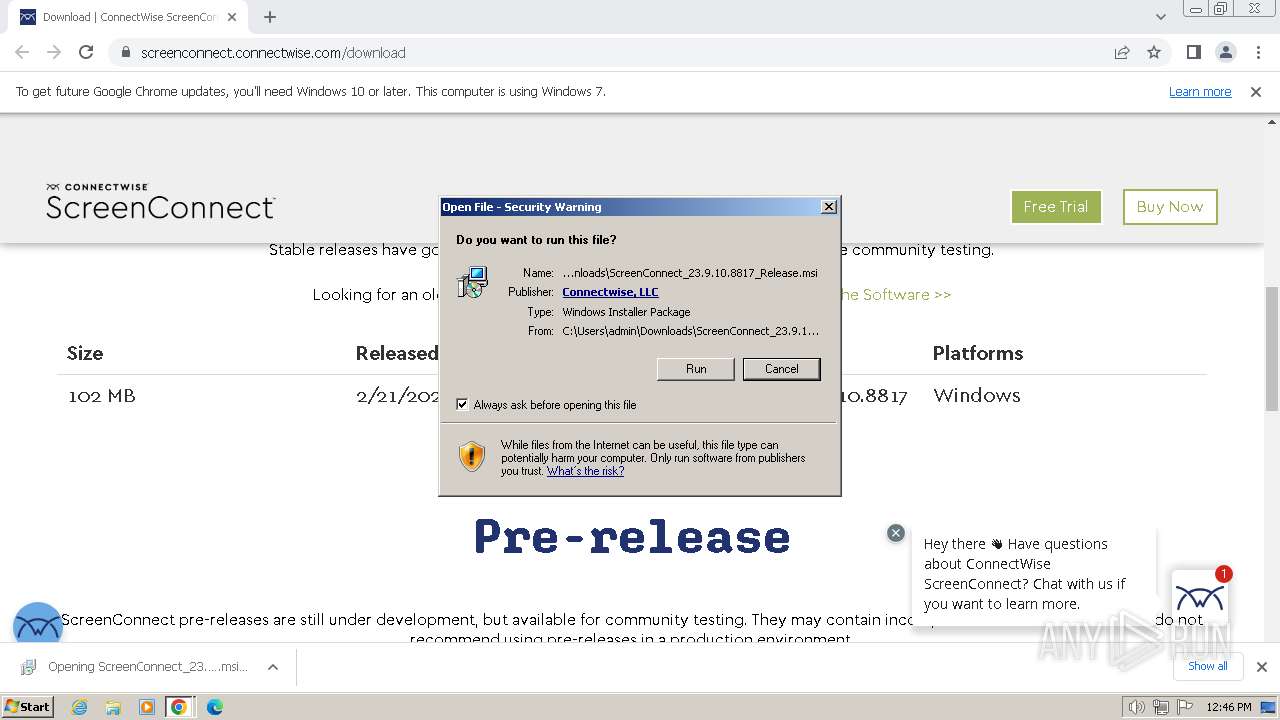Screen dimensions: 1280x720
Task: Open the Chrome side panel icon
Action: (1193, 53)
